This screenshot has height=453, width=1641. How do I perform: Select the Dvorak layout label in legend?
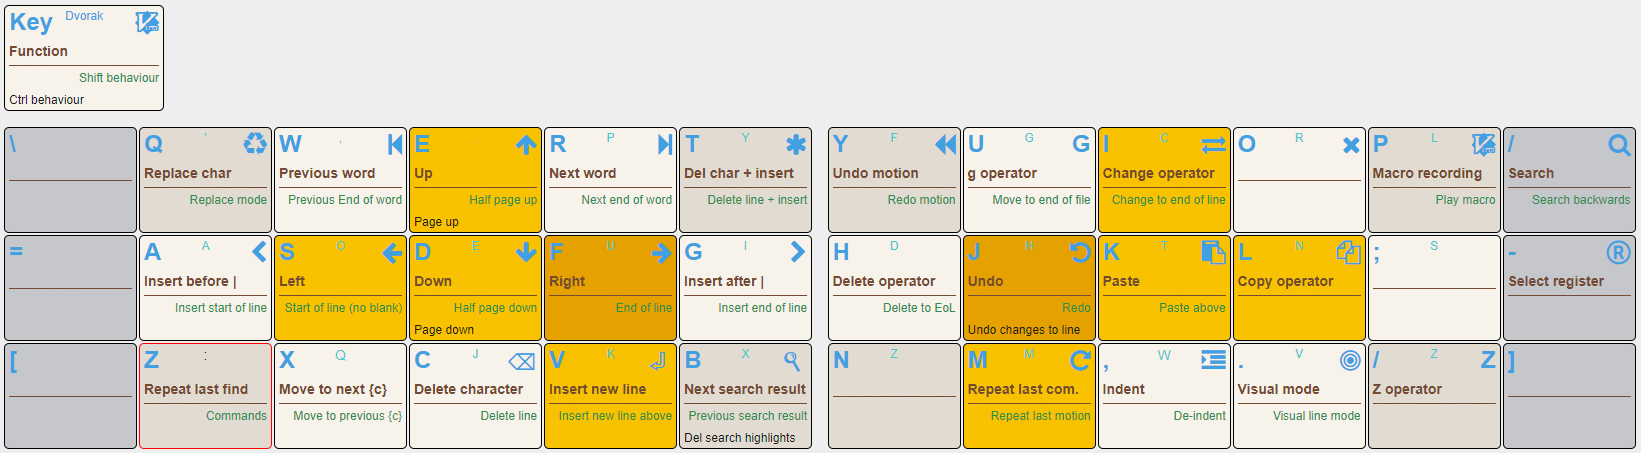click(x=84, y=16)
